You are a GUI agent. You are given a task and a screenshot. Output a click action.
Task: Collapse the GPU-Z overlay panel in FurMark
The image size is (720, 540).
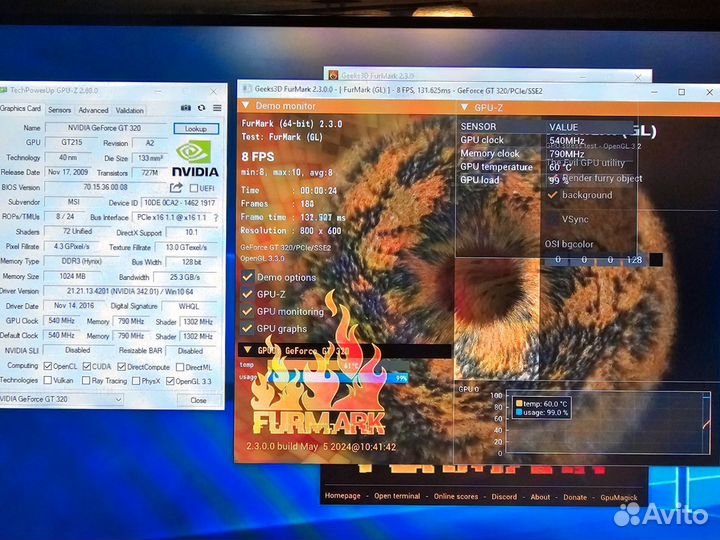(x=465, y=107)
